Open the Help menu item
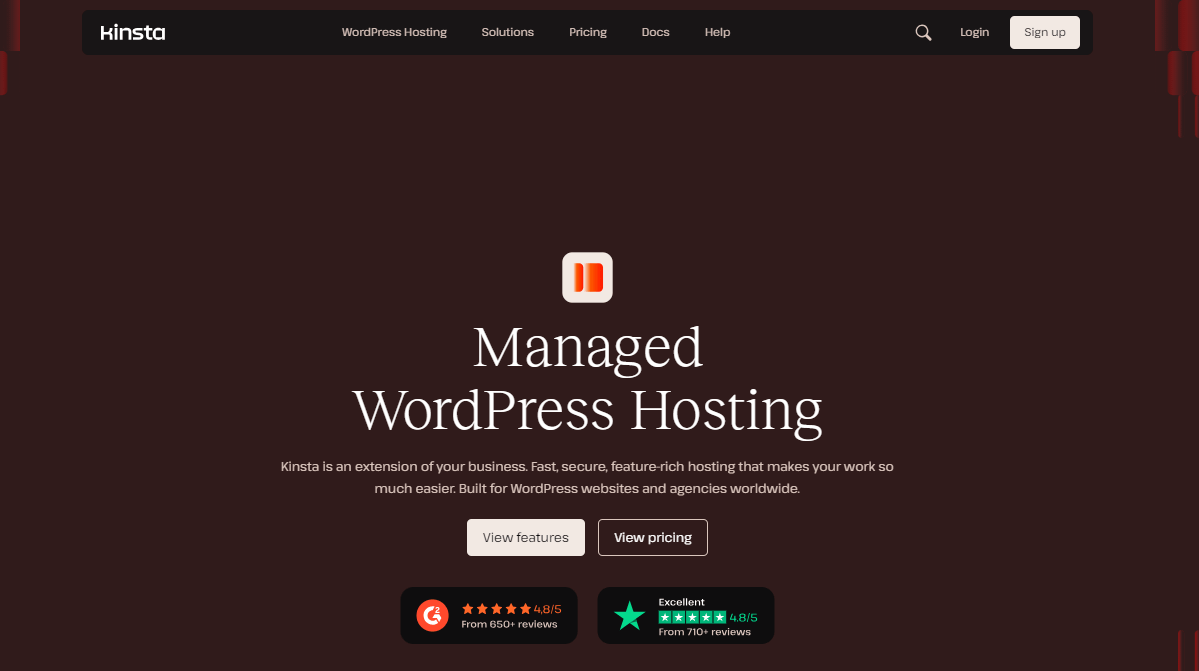Viewport: 1199px width, 671px height. 717,32
